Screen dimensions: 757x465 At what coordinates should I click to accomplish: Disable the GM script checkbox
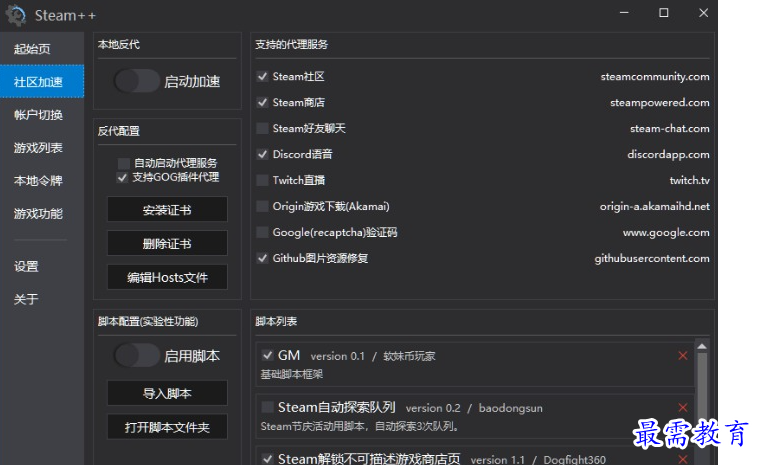267,355
